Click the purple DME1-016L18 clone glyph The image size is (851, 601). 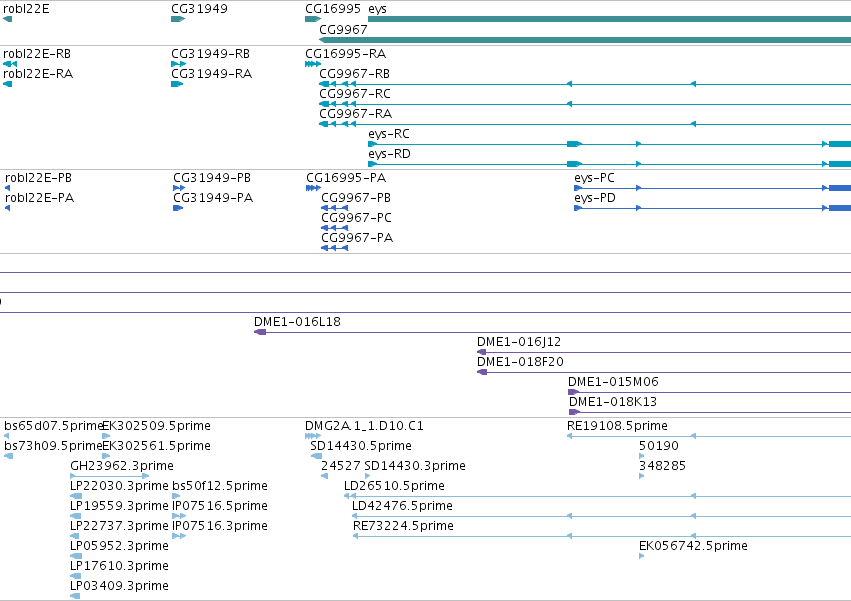pos(552,332)
